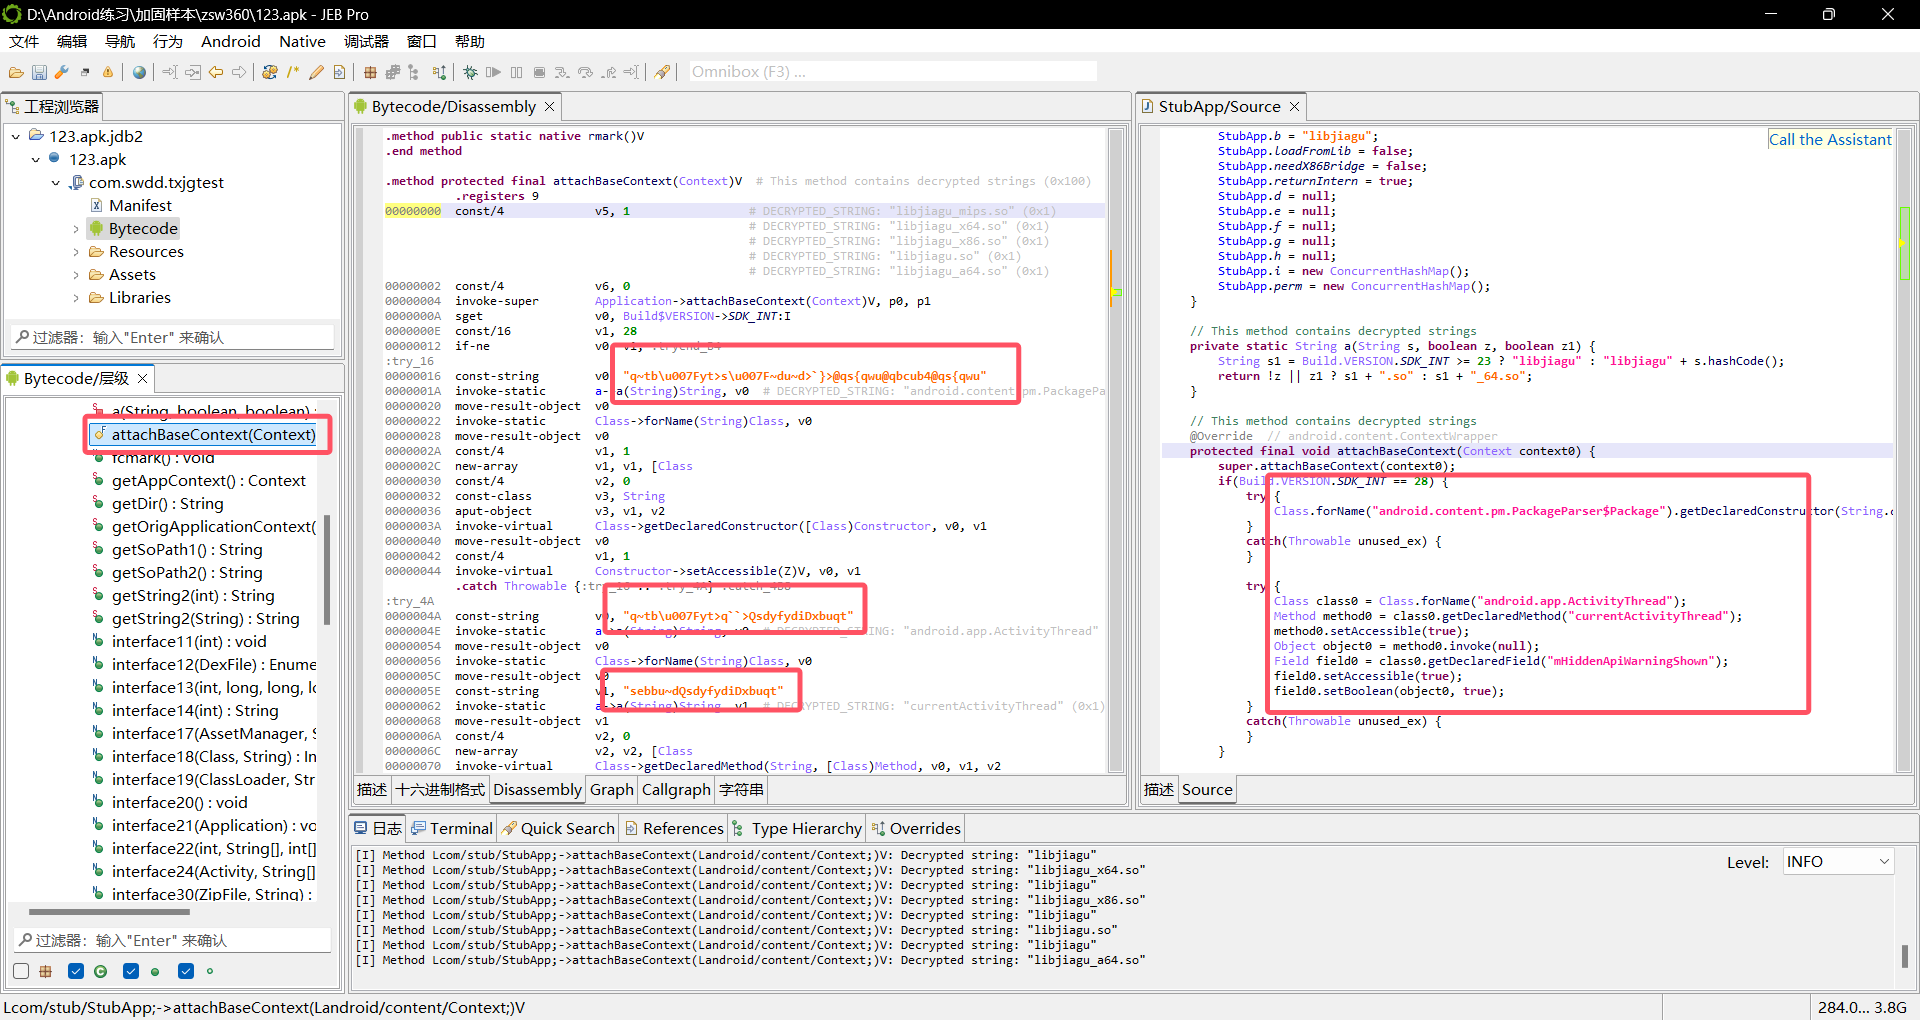Open the log Level INFO dropdown

(x=1838, y=862)
